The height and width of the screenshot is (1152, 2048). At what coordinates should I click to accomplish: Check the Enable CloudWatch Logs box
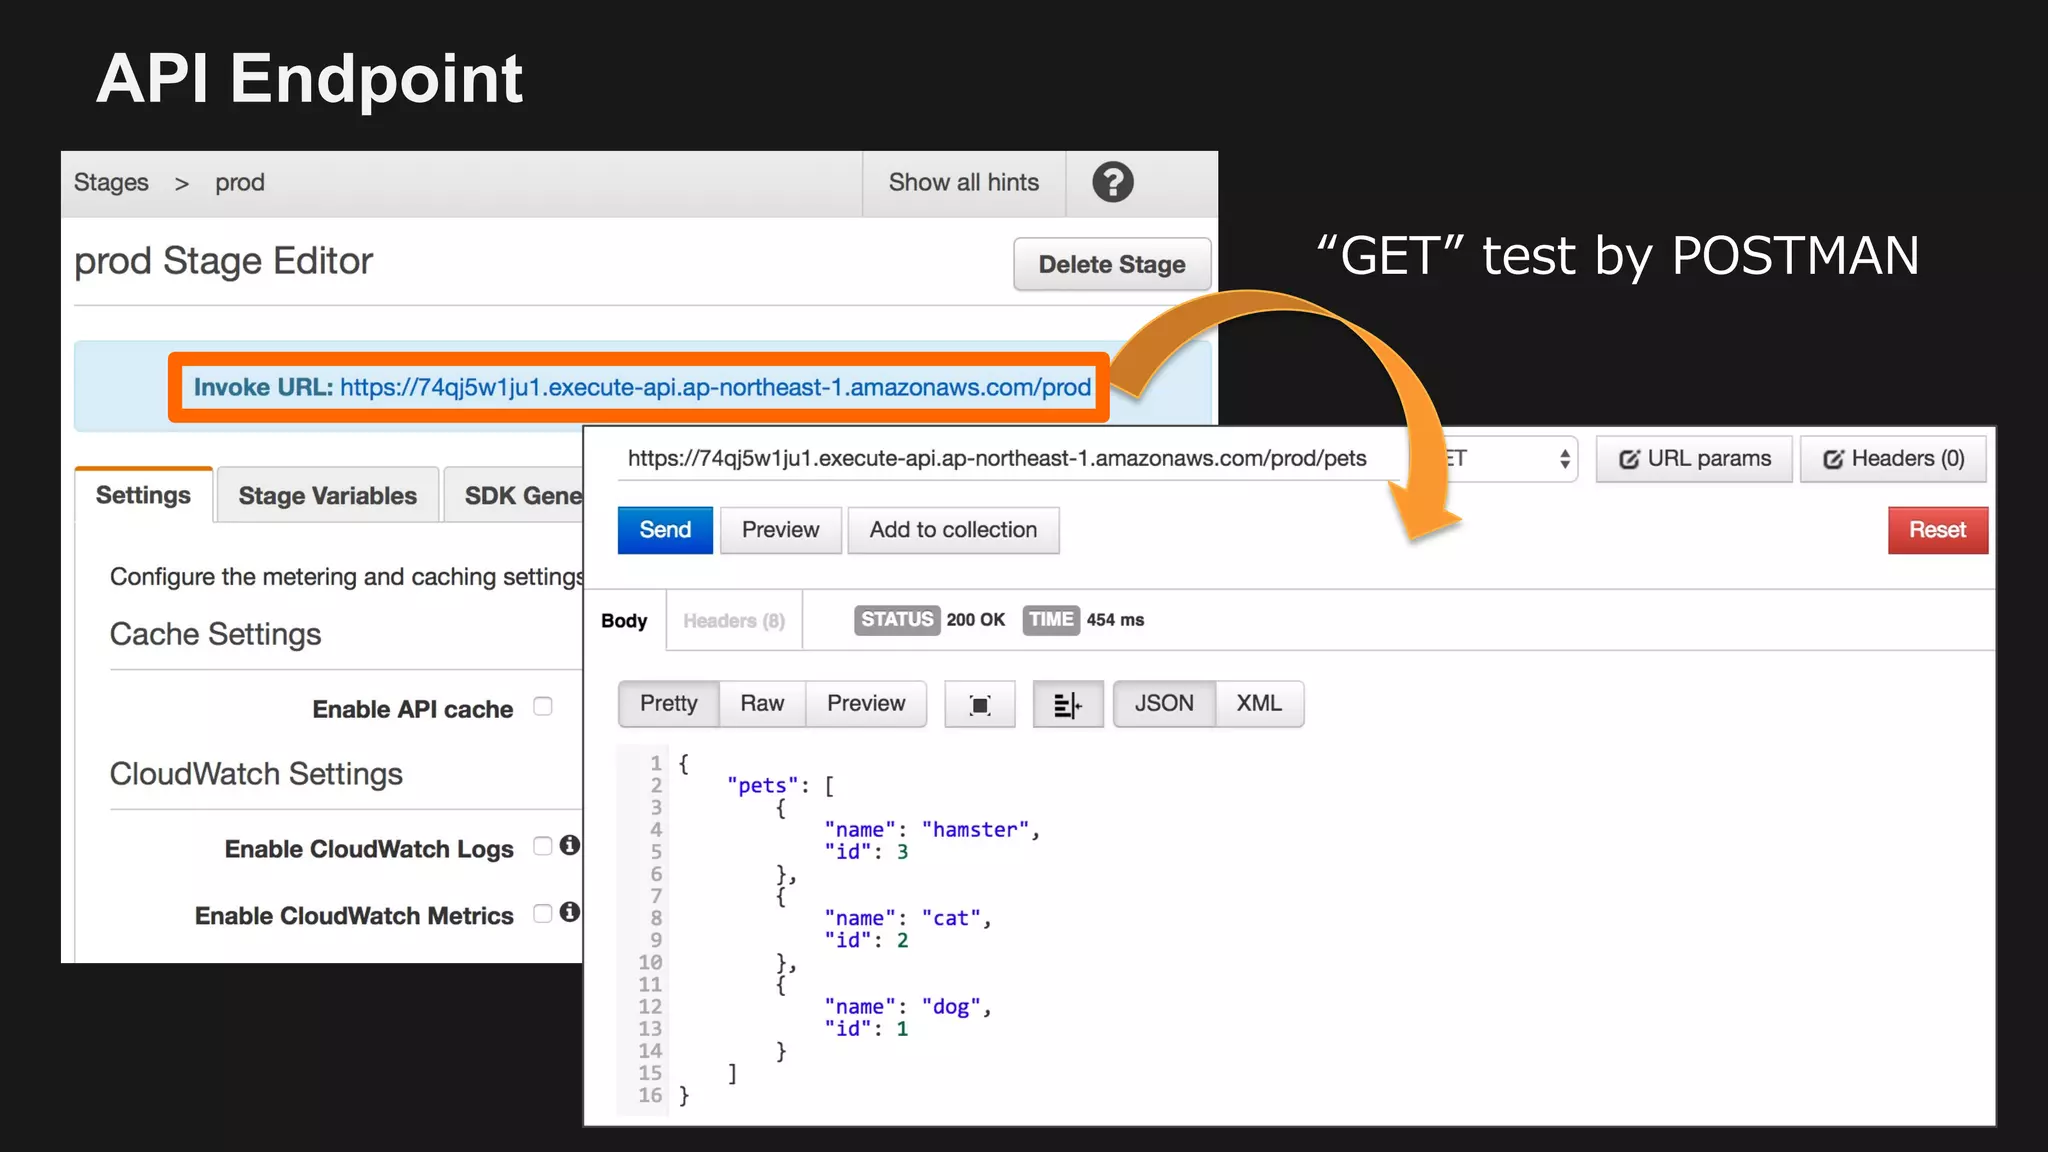(543, 846)
